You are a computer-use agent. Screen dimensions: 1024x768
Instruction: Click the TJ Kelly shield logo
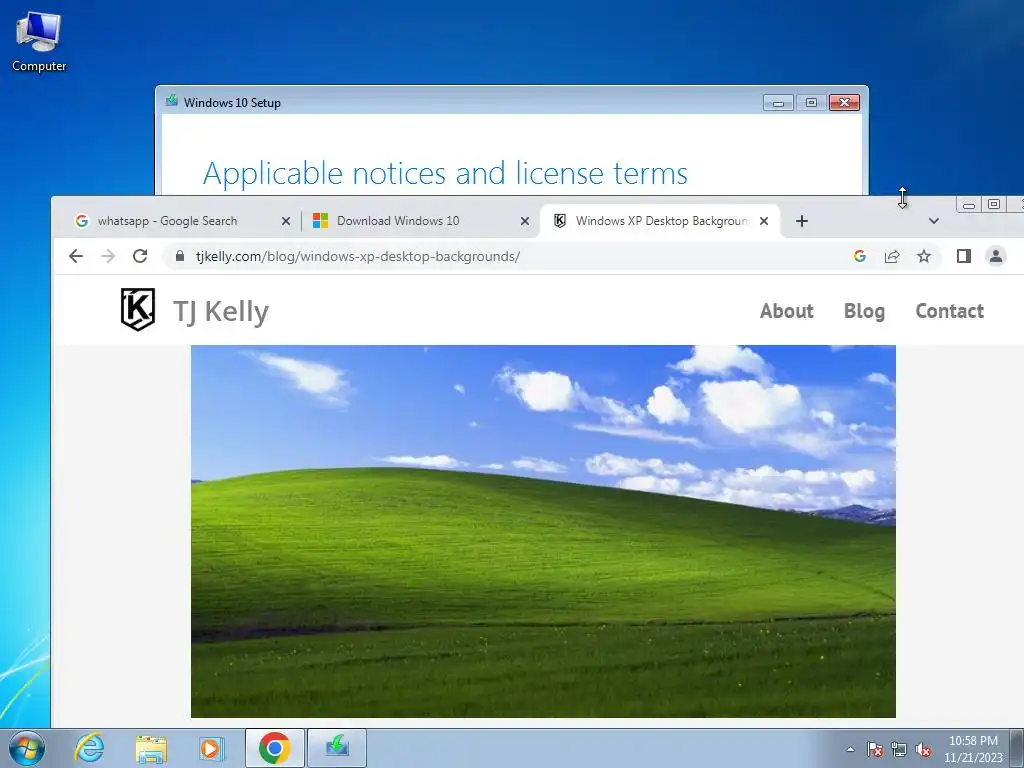[138, 310]
